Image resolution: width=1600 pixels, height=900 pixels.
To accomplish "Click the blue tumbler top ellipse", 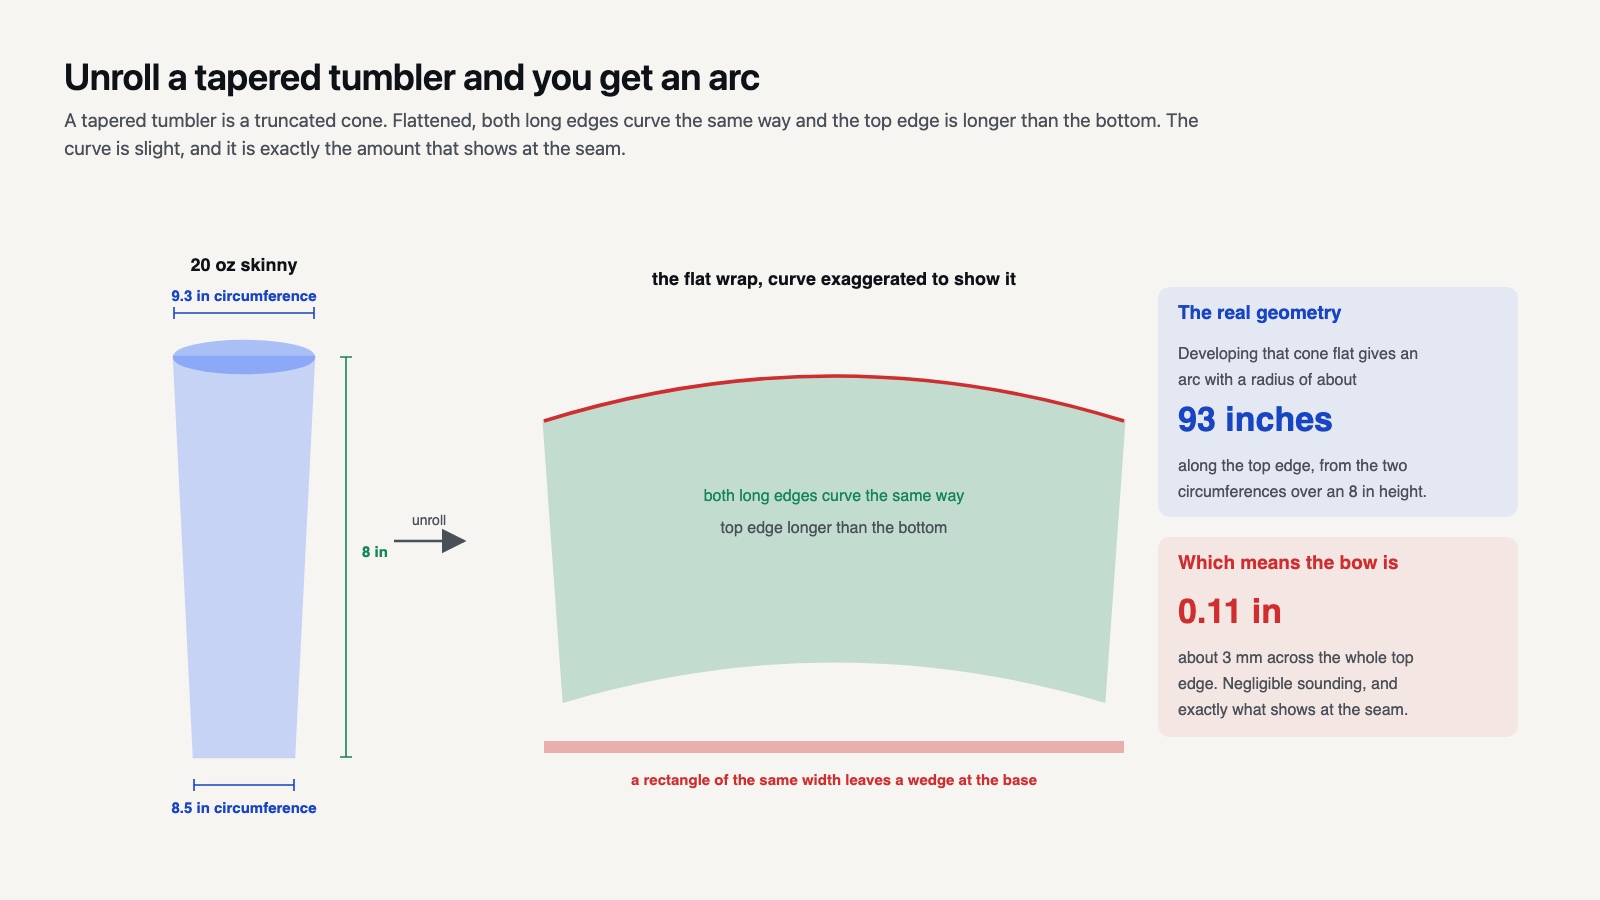I will click(244, 357).
